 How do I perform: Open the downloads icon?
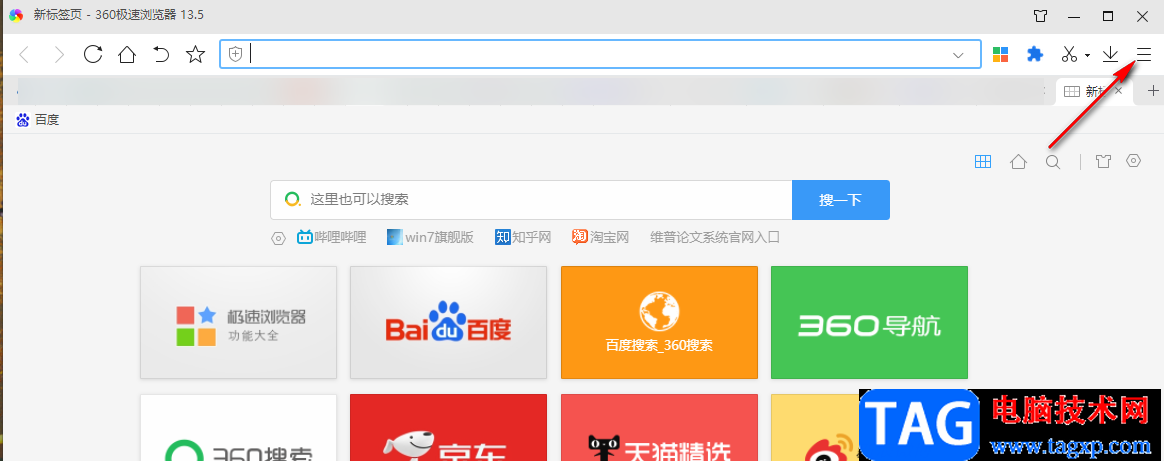click(x=1110, y=54)
